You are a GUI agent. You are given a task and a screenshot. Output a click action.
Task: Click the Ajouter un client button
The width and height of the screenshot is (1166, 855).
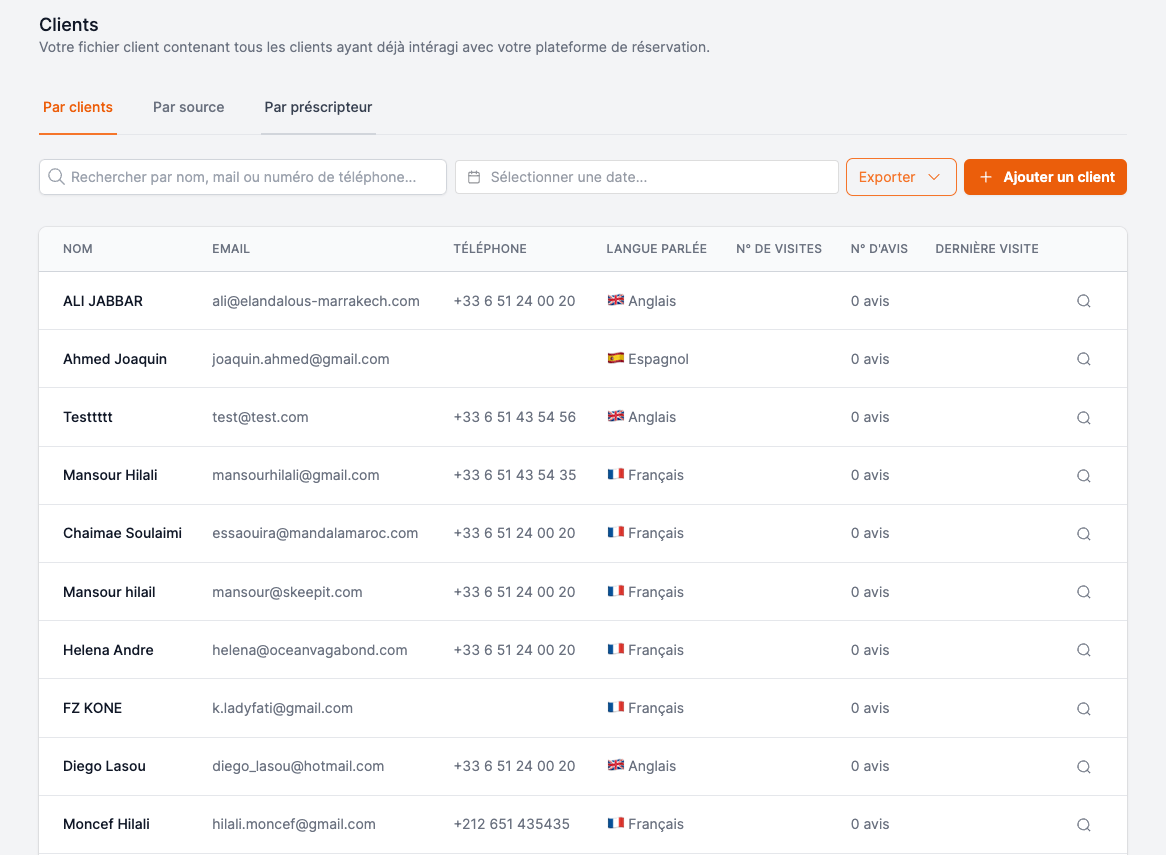(1045, 176)
